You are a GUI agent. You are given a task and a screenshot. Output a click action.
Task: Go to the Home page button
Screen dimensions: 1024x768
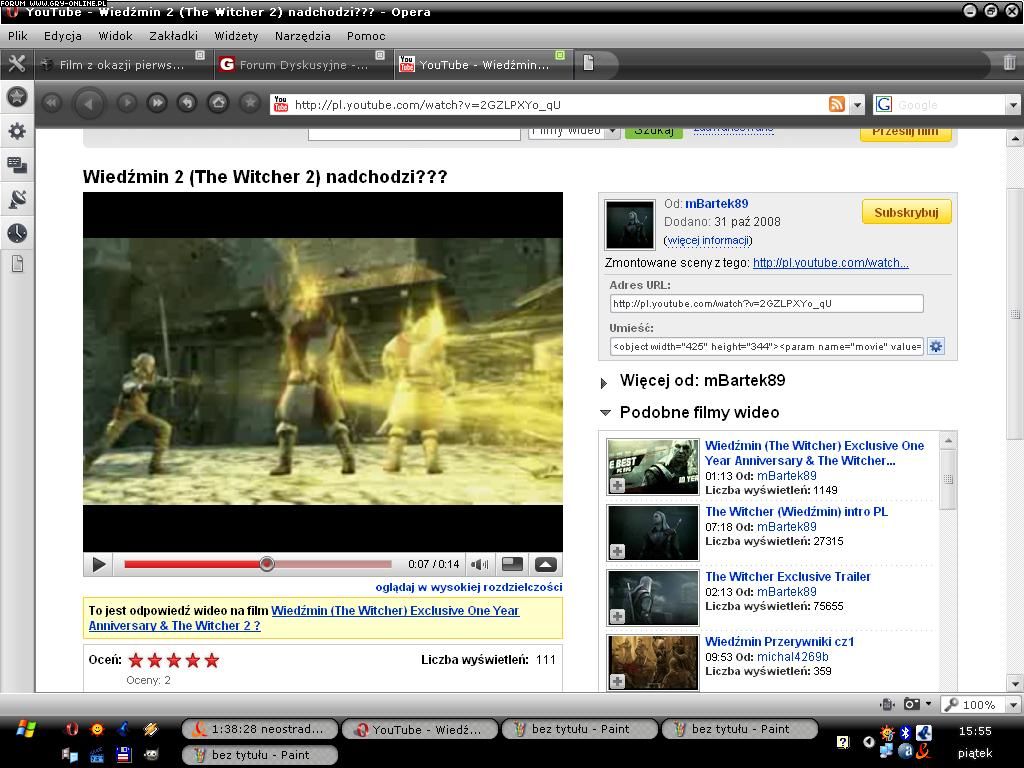(x=218, y=103)
